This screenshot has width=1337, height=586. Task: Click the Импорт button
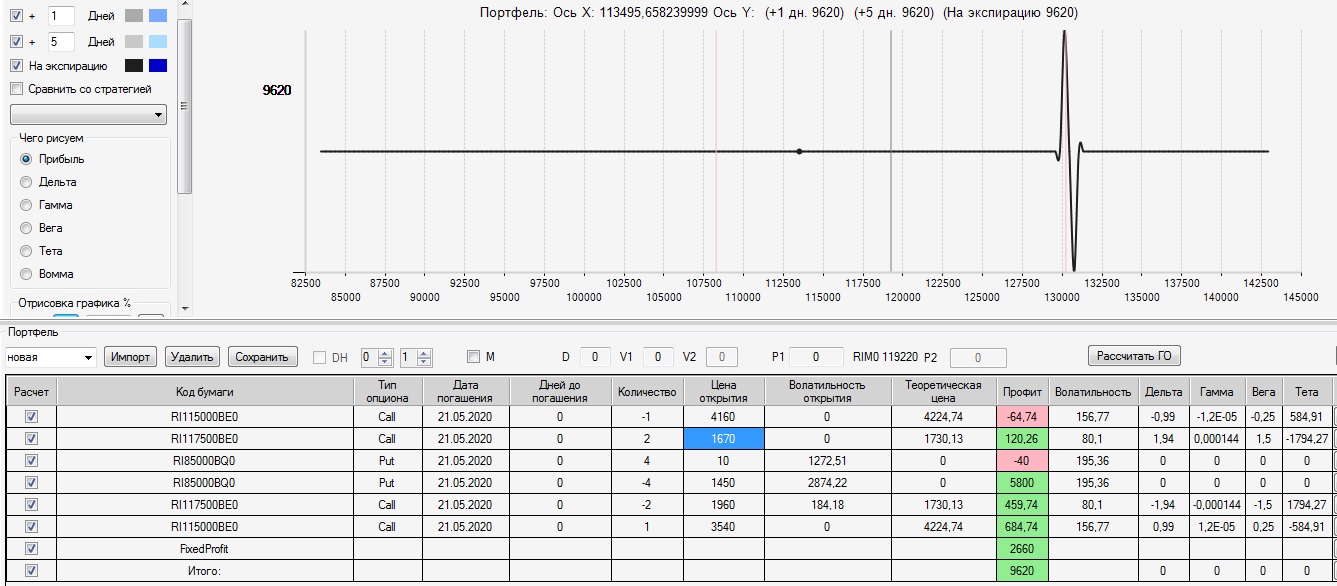132,357
